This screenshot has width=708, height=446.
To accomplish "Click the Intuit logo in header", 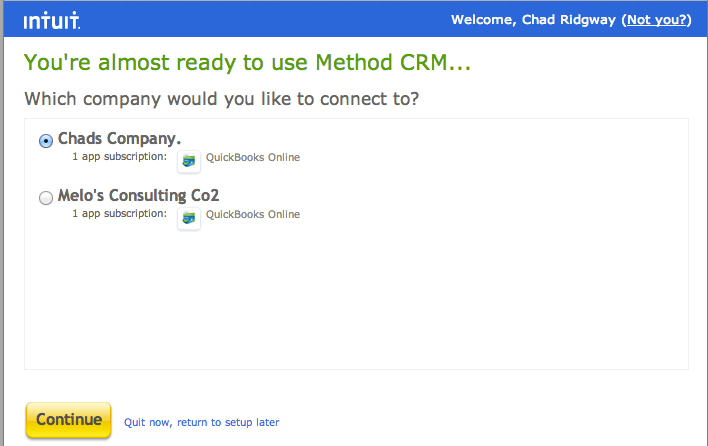I will [x=52, y=20].
